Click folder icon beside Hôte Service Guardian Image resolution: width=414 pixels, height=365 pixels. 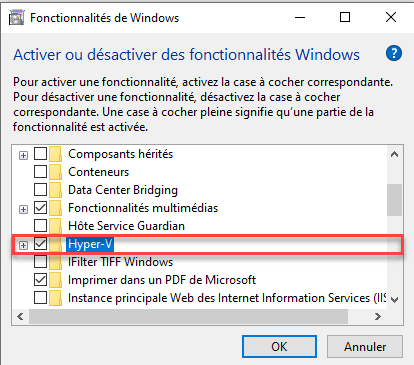click(55, 226)
